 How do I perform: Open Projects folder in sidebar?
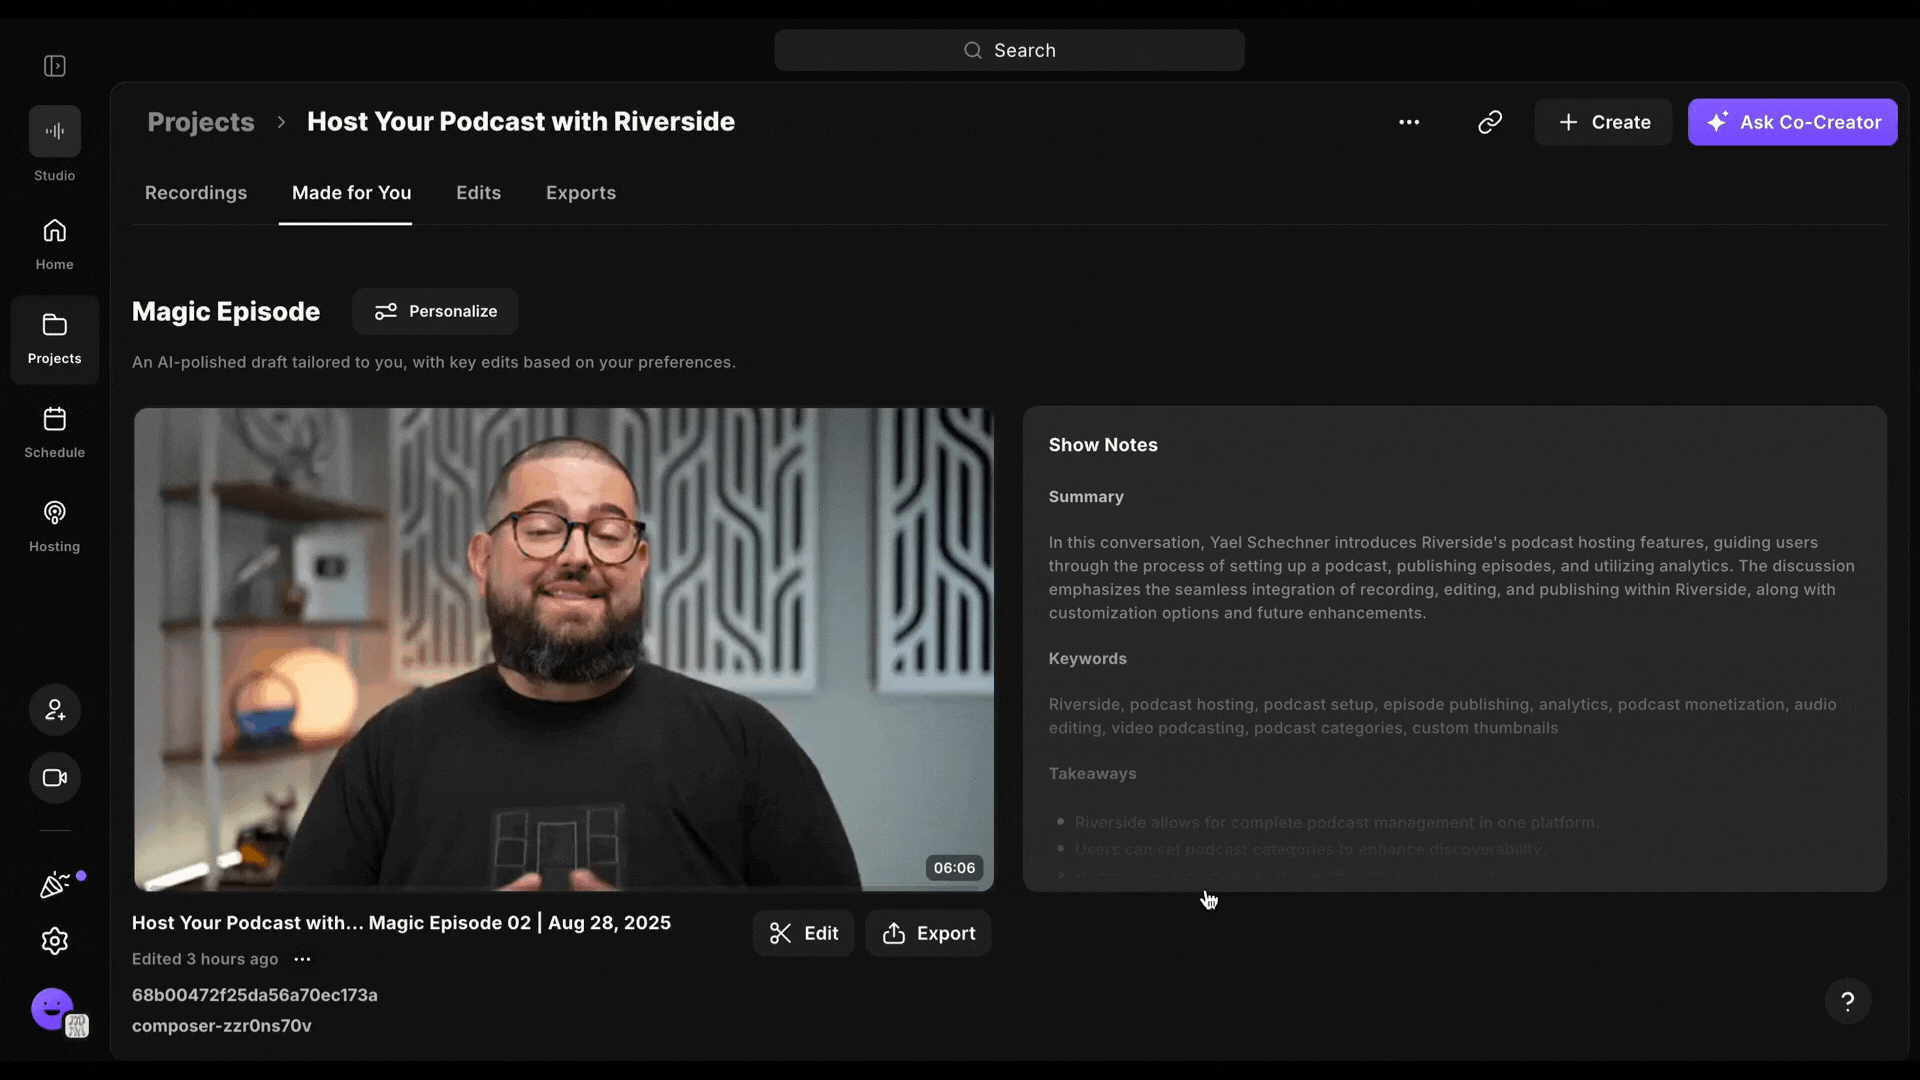coord(55,339)
